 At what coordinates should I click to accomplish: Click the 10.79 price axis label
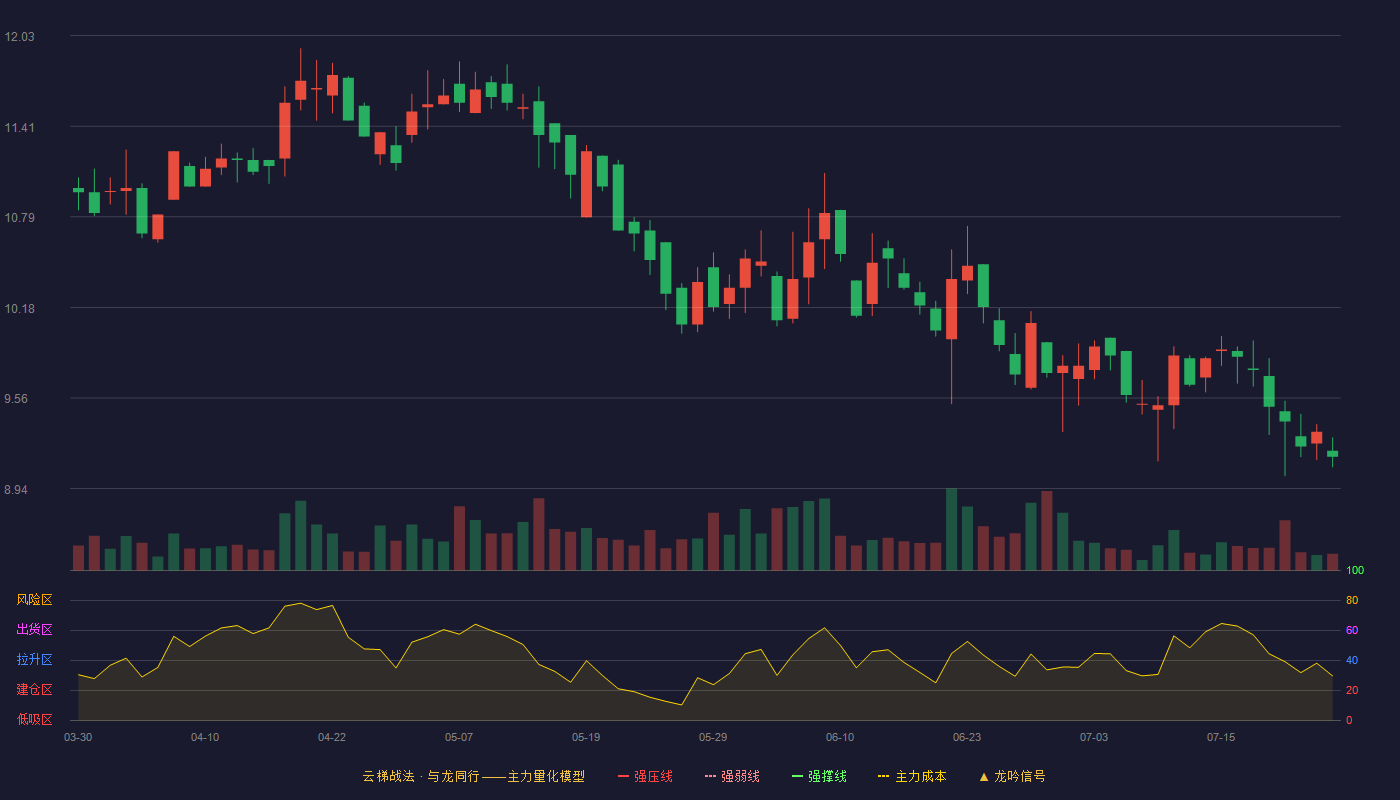(19, 218)
